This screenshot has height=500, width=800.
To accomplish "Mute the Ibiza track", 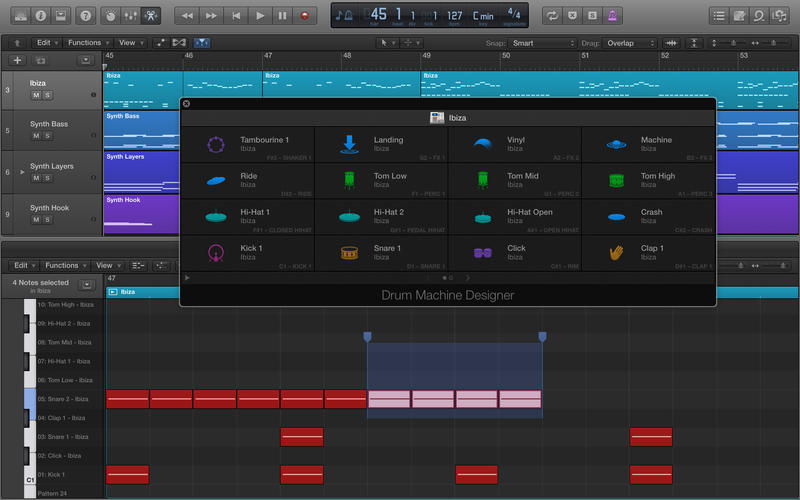I will 36,95.
